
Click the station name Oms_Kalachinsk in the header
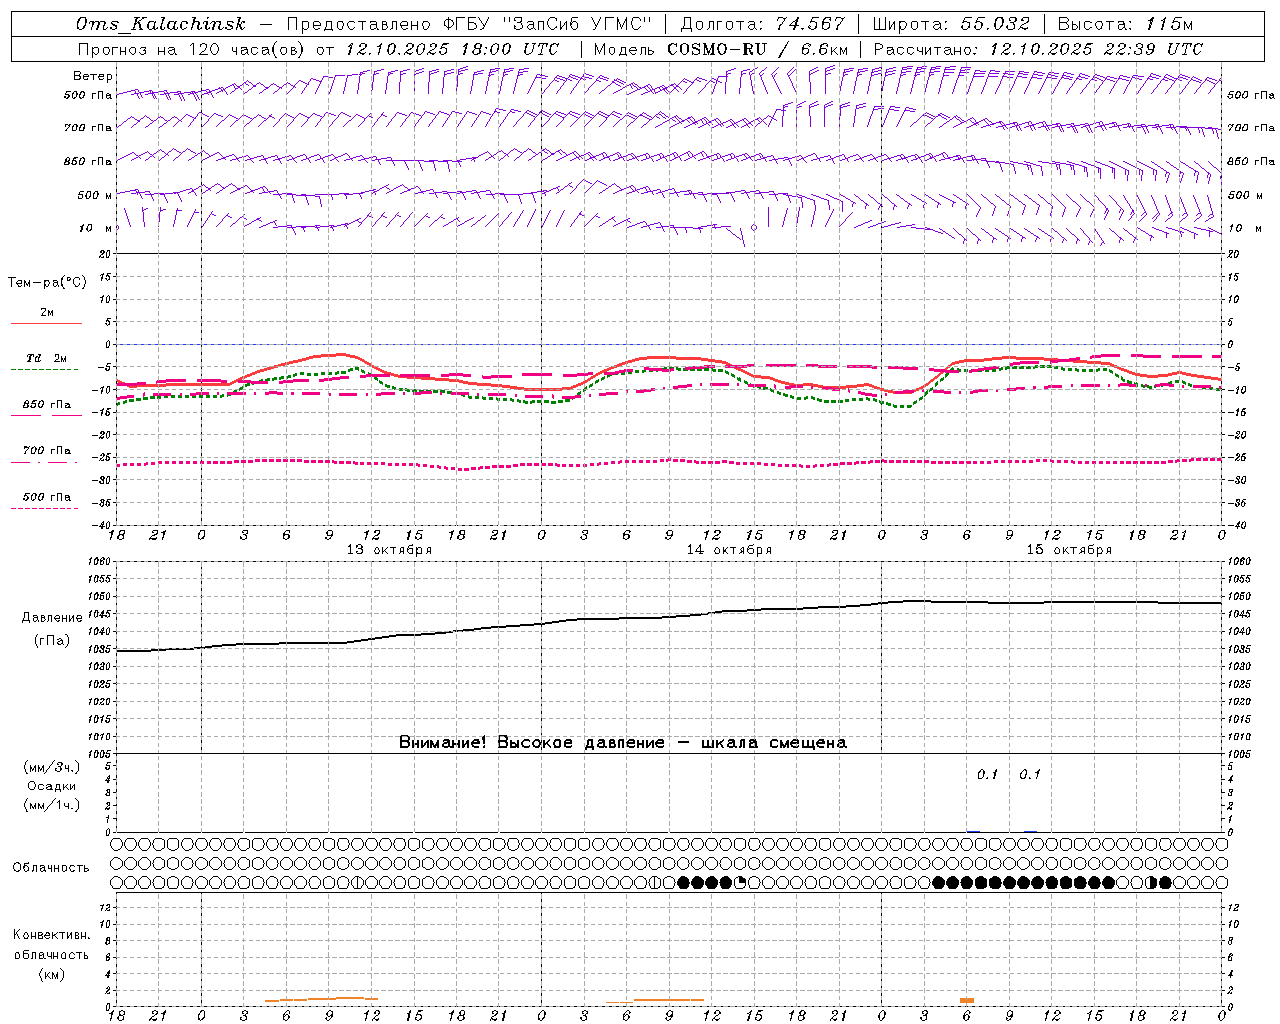[160, 24]
